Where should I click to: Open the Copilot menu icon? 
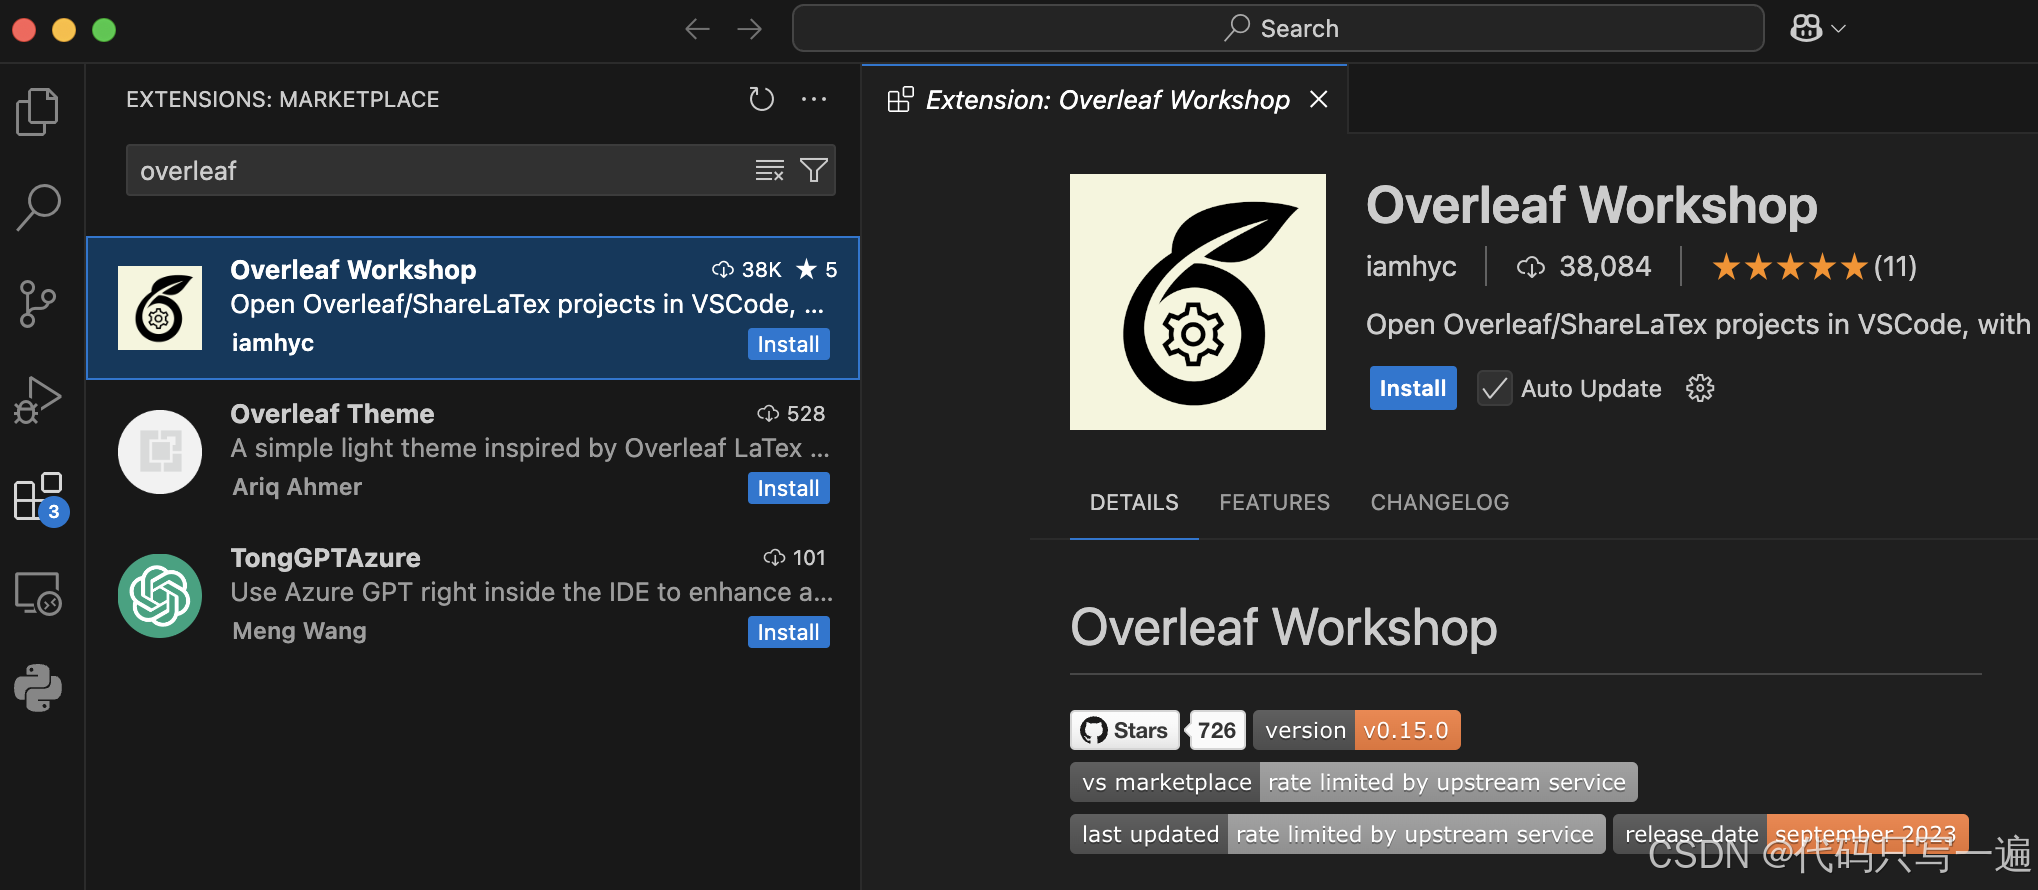[x=1806, y=29]
